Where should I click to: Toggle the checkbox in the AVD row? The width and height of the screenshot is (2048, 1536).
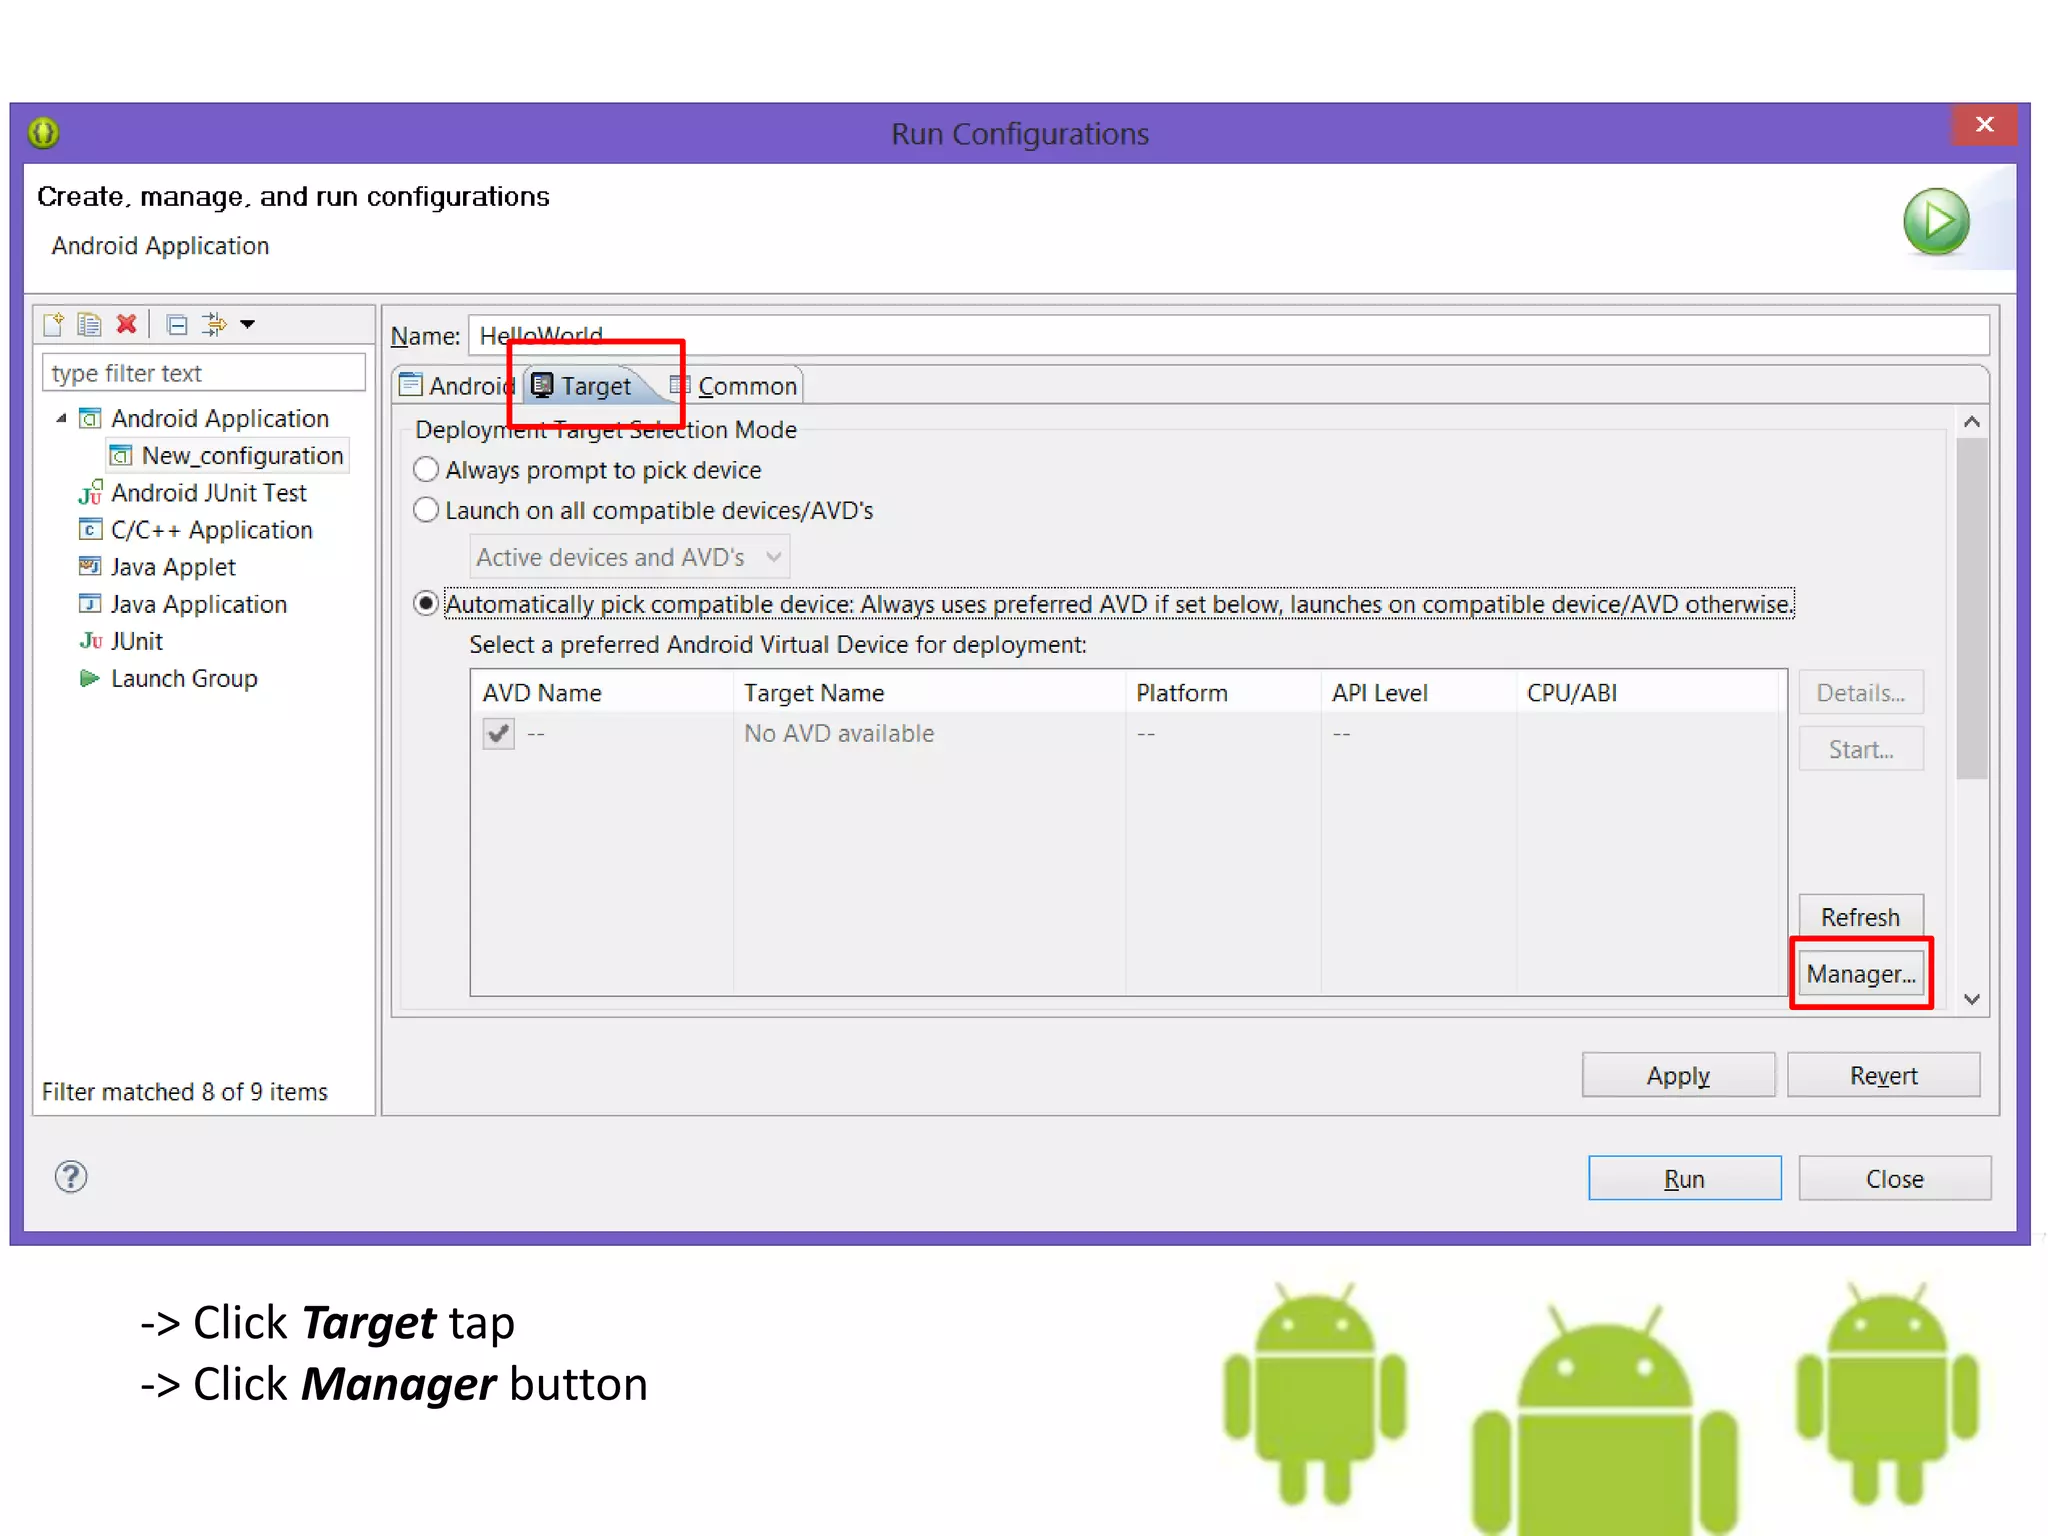[498, 733]
